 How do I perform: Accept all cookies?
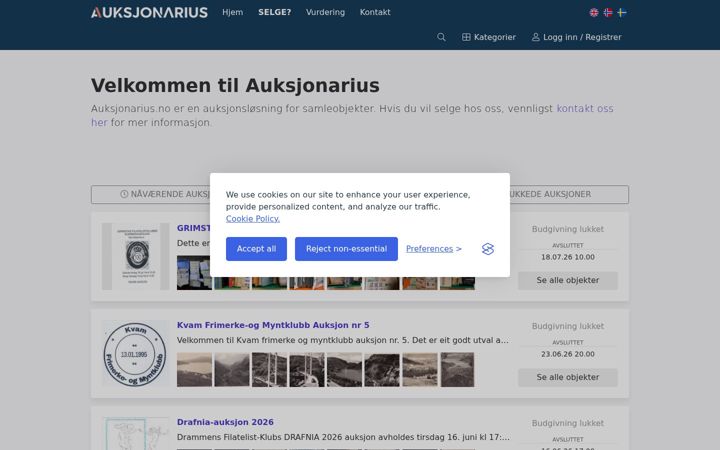click(256, 249)
